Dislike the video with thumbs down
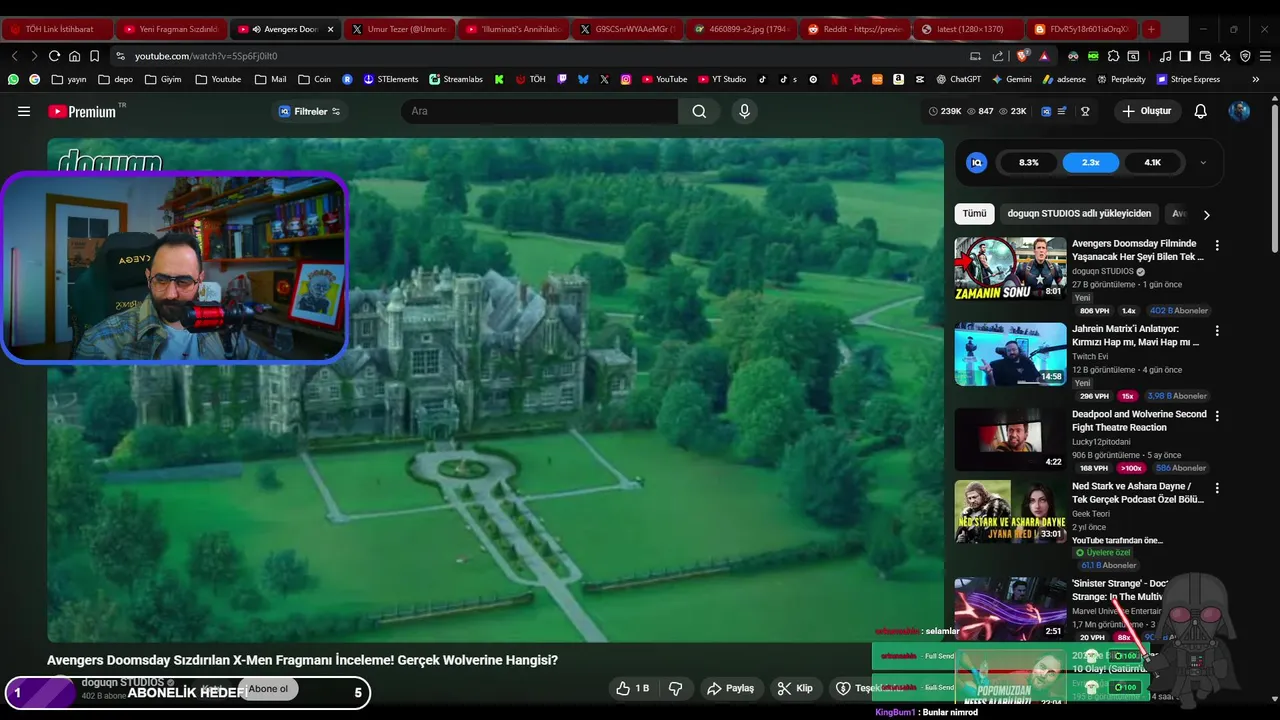Screen dimensions: 1280x720 [675, 688]
